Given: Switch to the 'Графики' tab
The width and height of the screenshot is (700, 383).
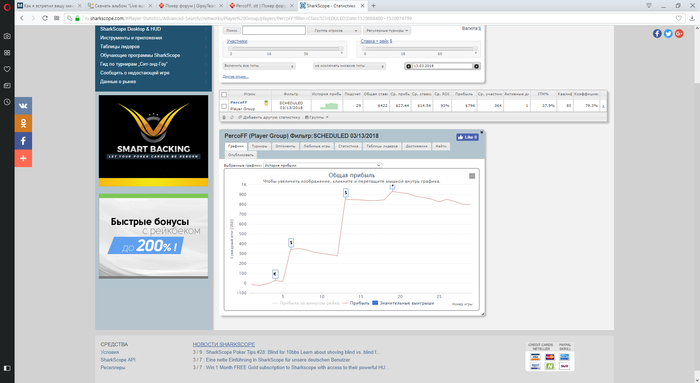Looking at the screenshot, I should click(x=235, y=146).
